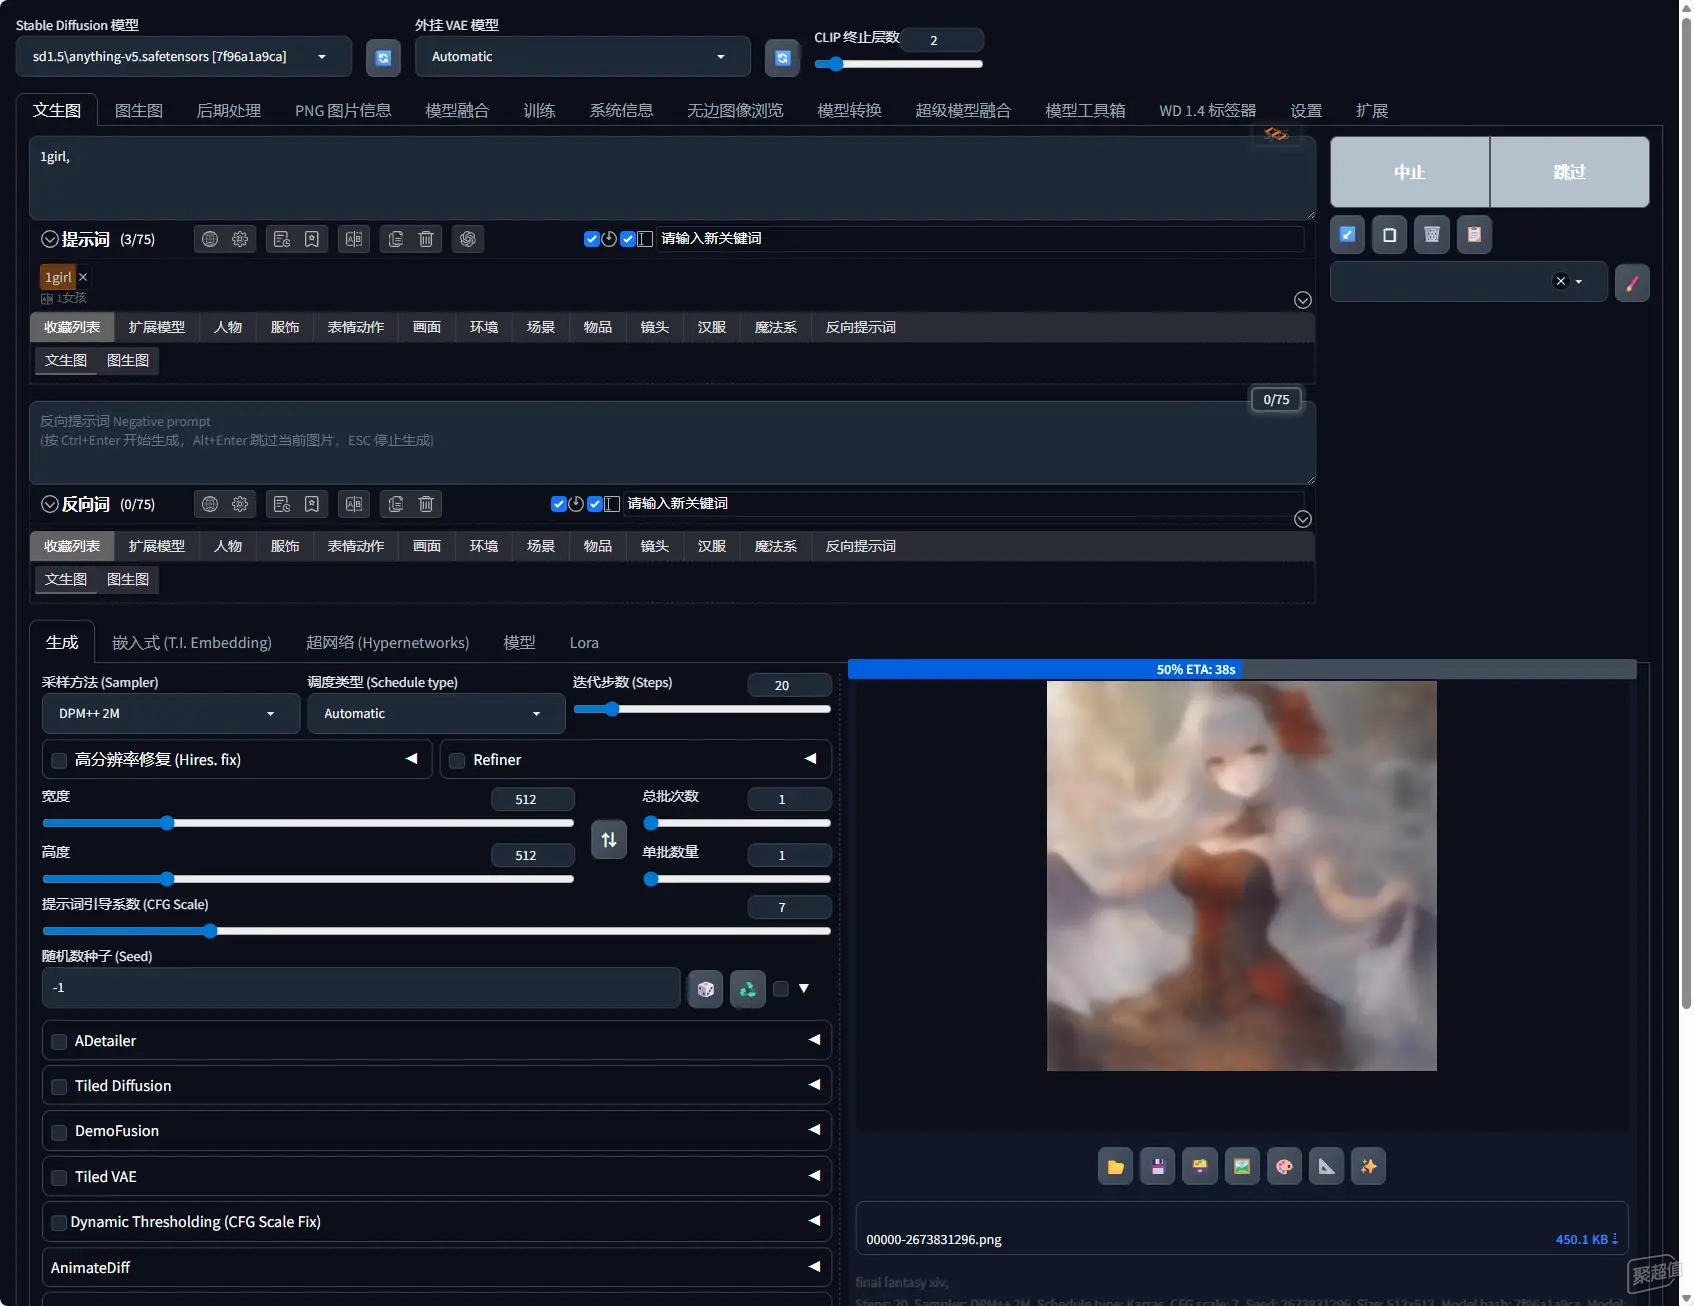Clear prompt with 提示词 row trash icon

click(426, 239)
